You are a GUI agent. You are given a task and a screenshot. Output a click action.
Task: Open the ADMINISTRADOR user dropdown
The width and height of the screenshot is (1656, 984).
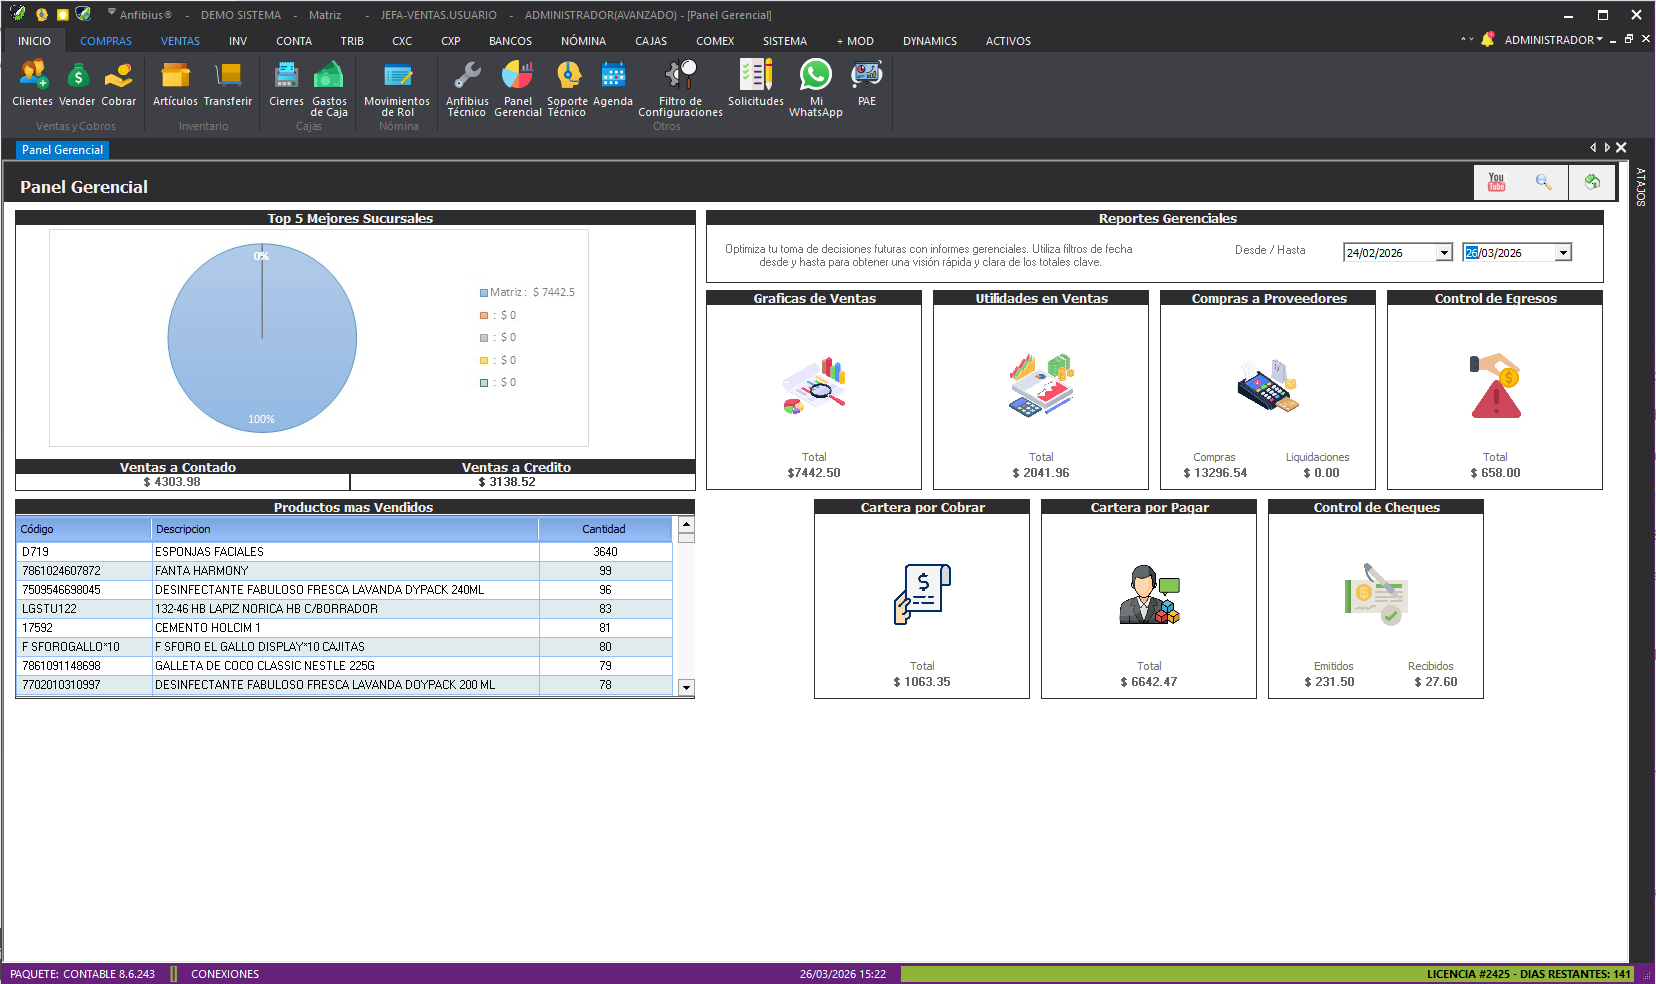[1553, 40]
